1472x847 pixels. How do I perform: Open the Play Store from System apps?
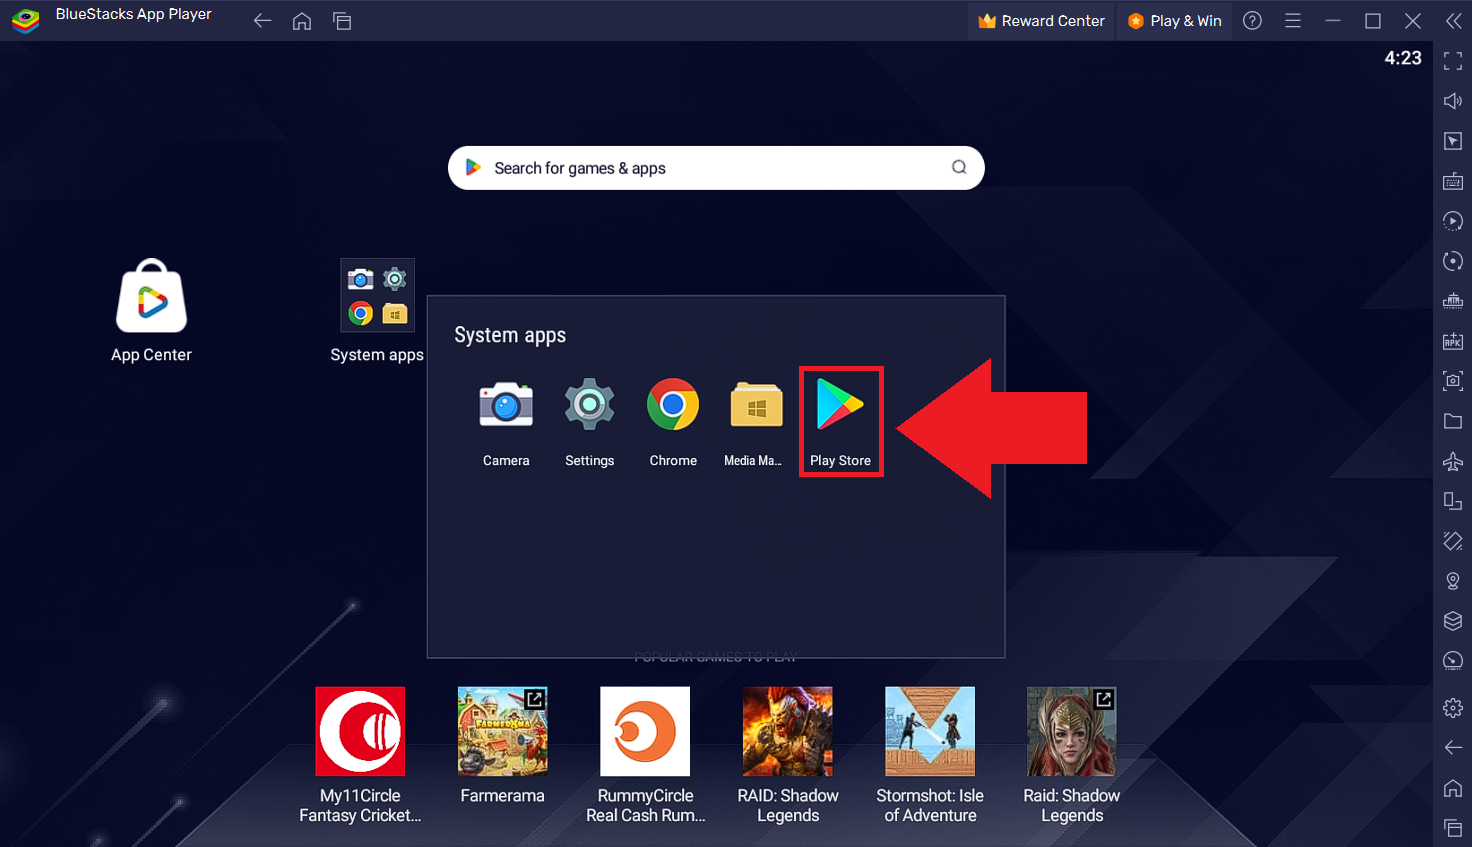841,414
